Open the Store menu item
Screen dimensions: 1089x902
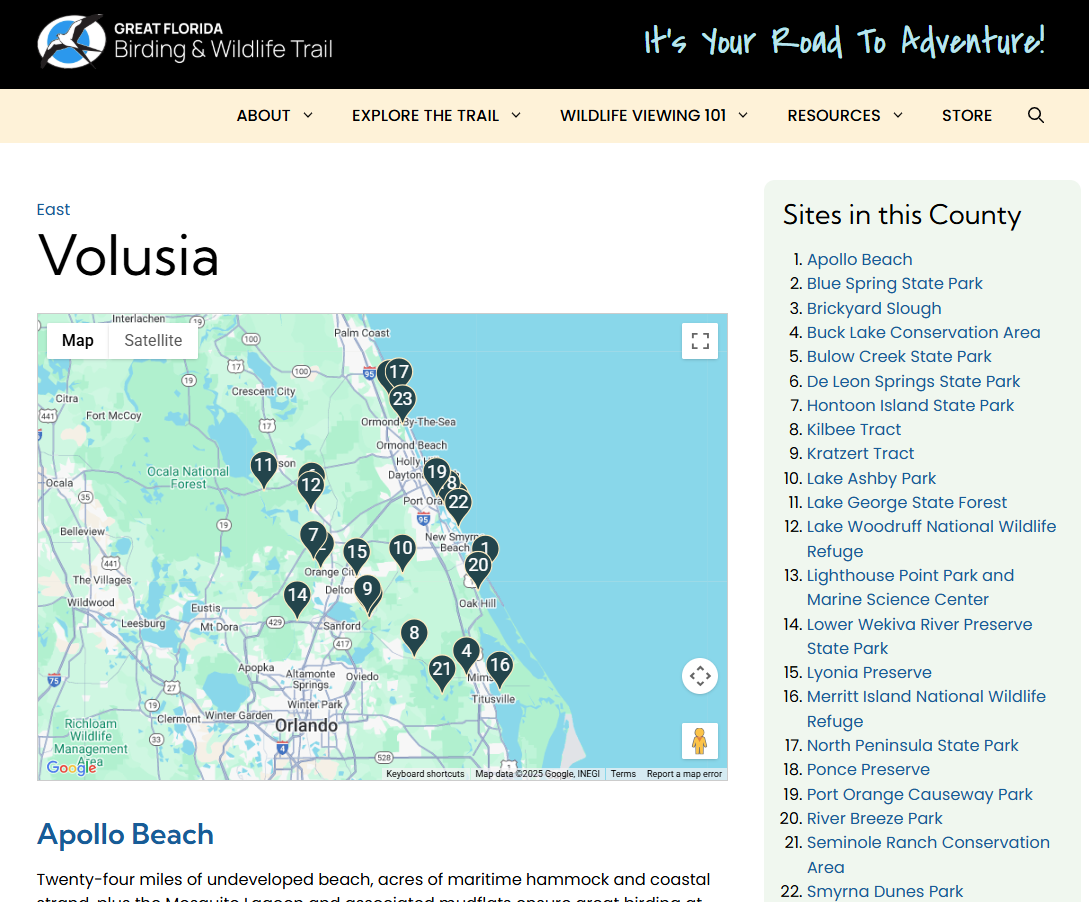pos(967,115)
